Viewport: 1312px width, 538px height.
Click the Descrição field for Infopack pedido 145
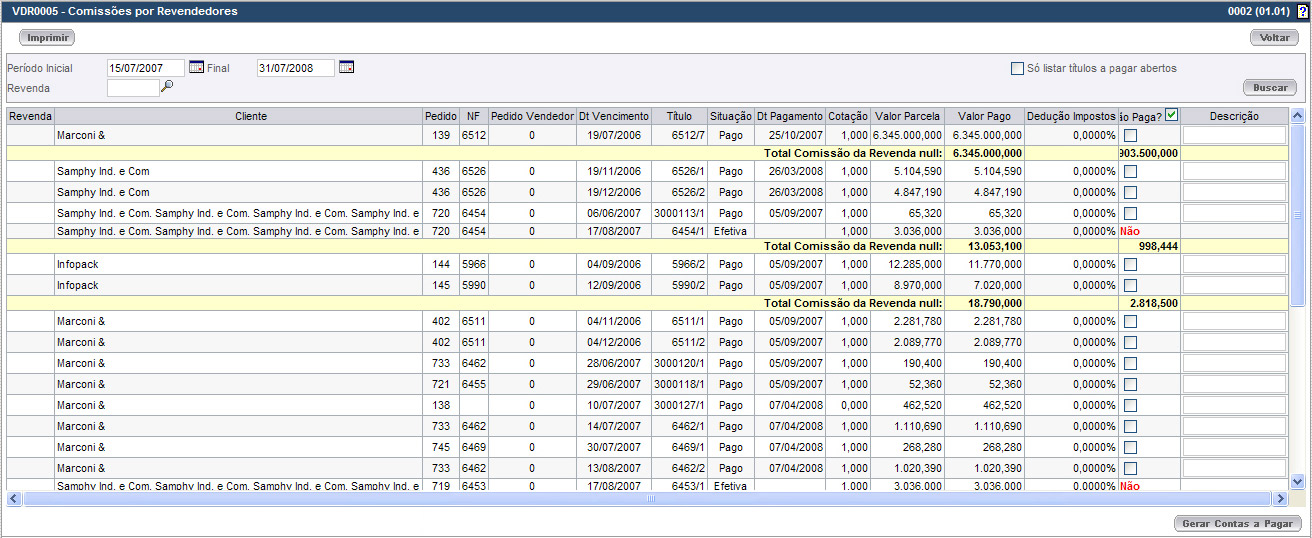(1234, 286)
